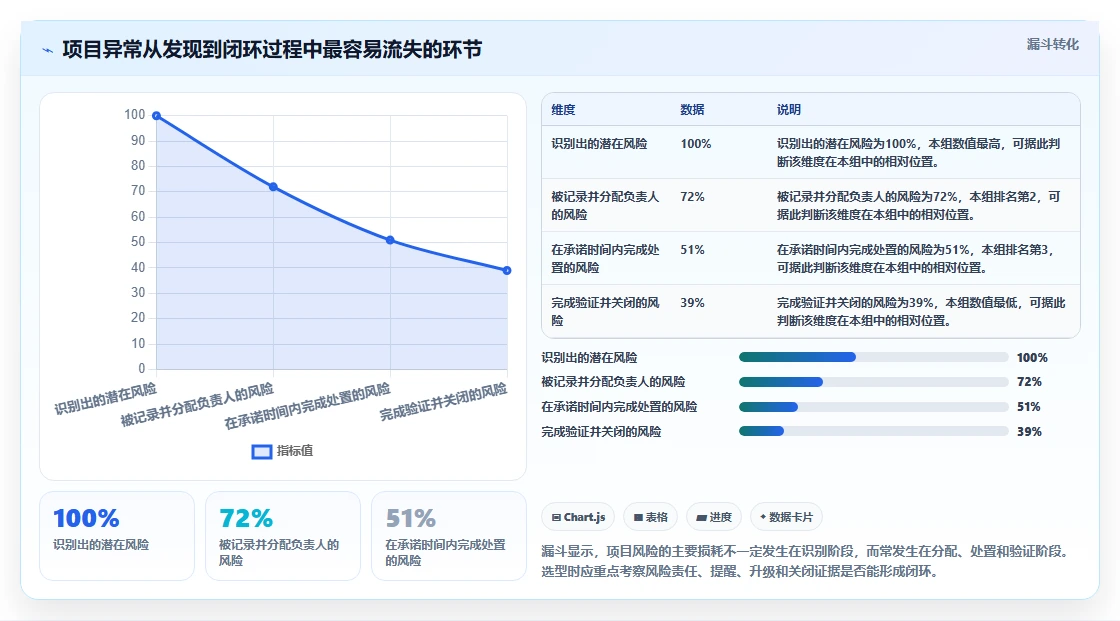Screen dimensions: 1120x621
Task: Click the 漏斗转化 label in header
Action: pos(1053,44)
